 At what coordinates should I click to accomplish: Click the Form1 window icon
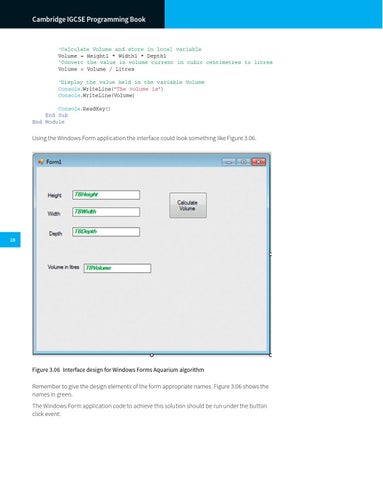41,162
